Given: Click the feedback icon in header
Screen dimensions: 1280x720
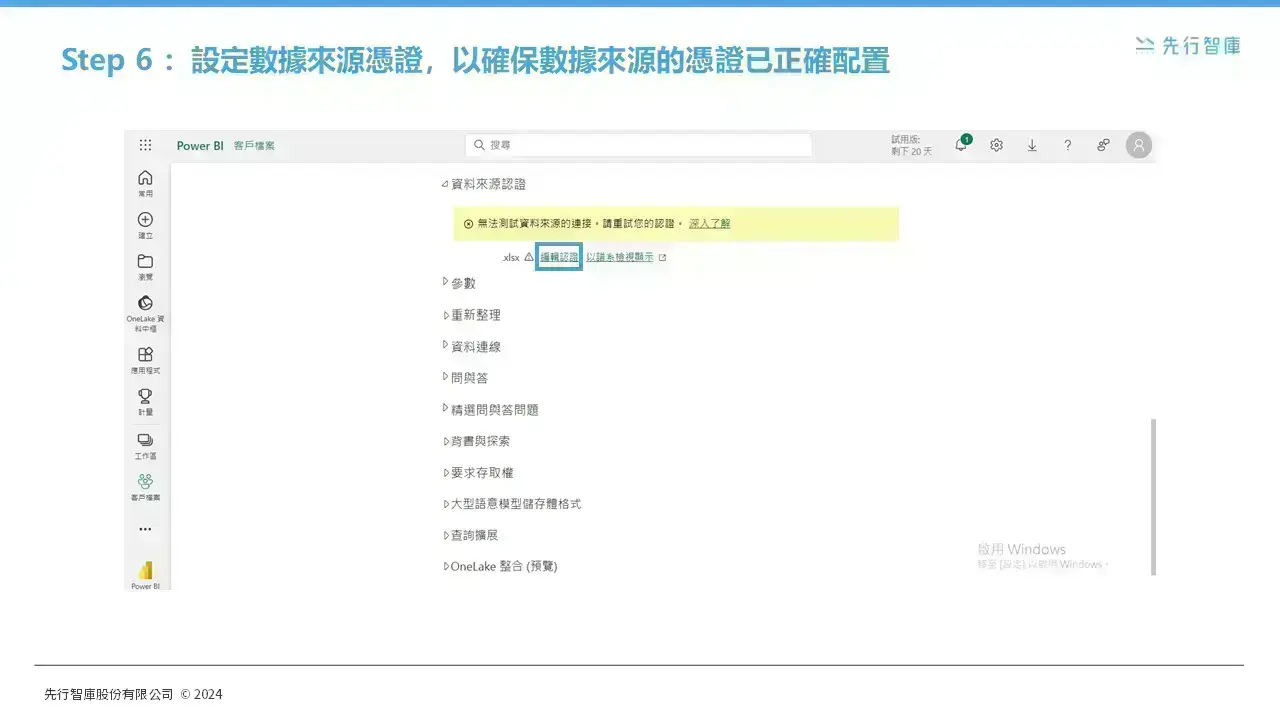Looking at the screenshot, I should pos(1103,145).
